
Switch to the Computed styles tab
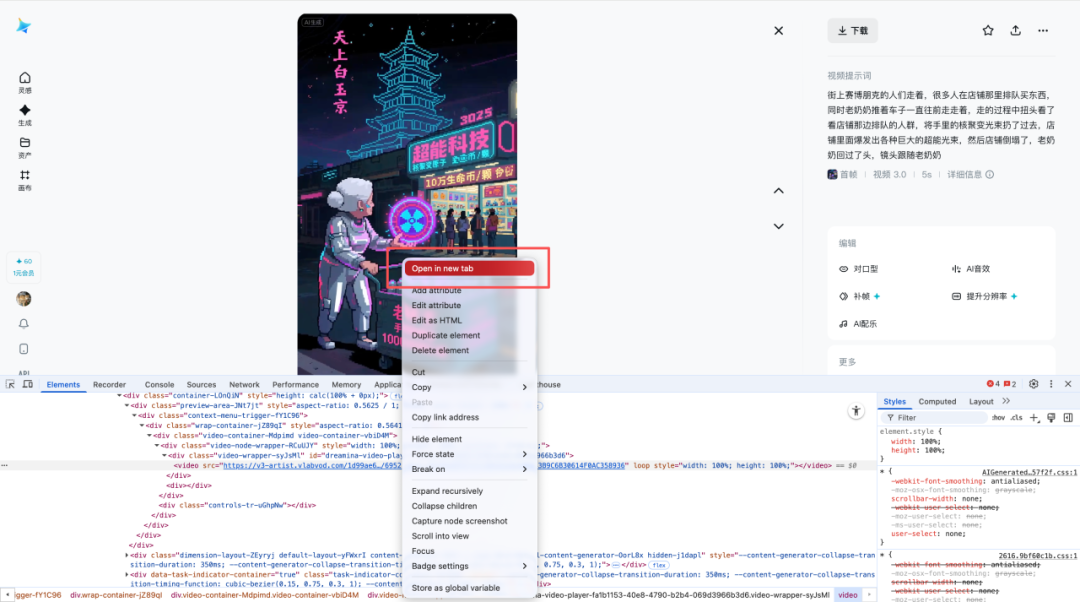[937, 402]
